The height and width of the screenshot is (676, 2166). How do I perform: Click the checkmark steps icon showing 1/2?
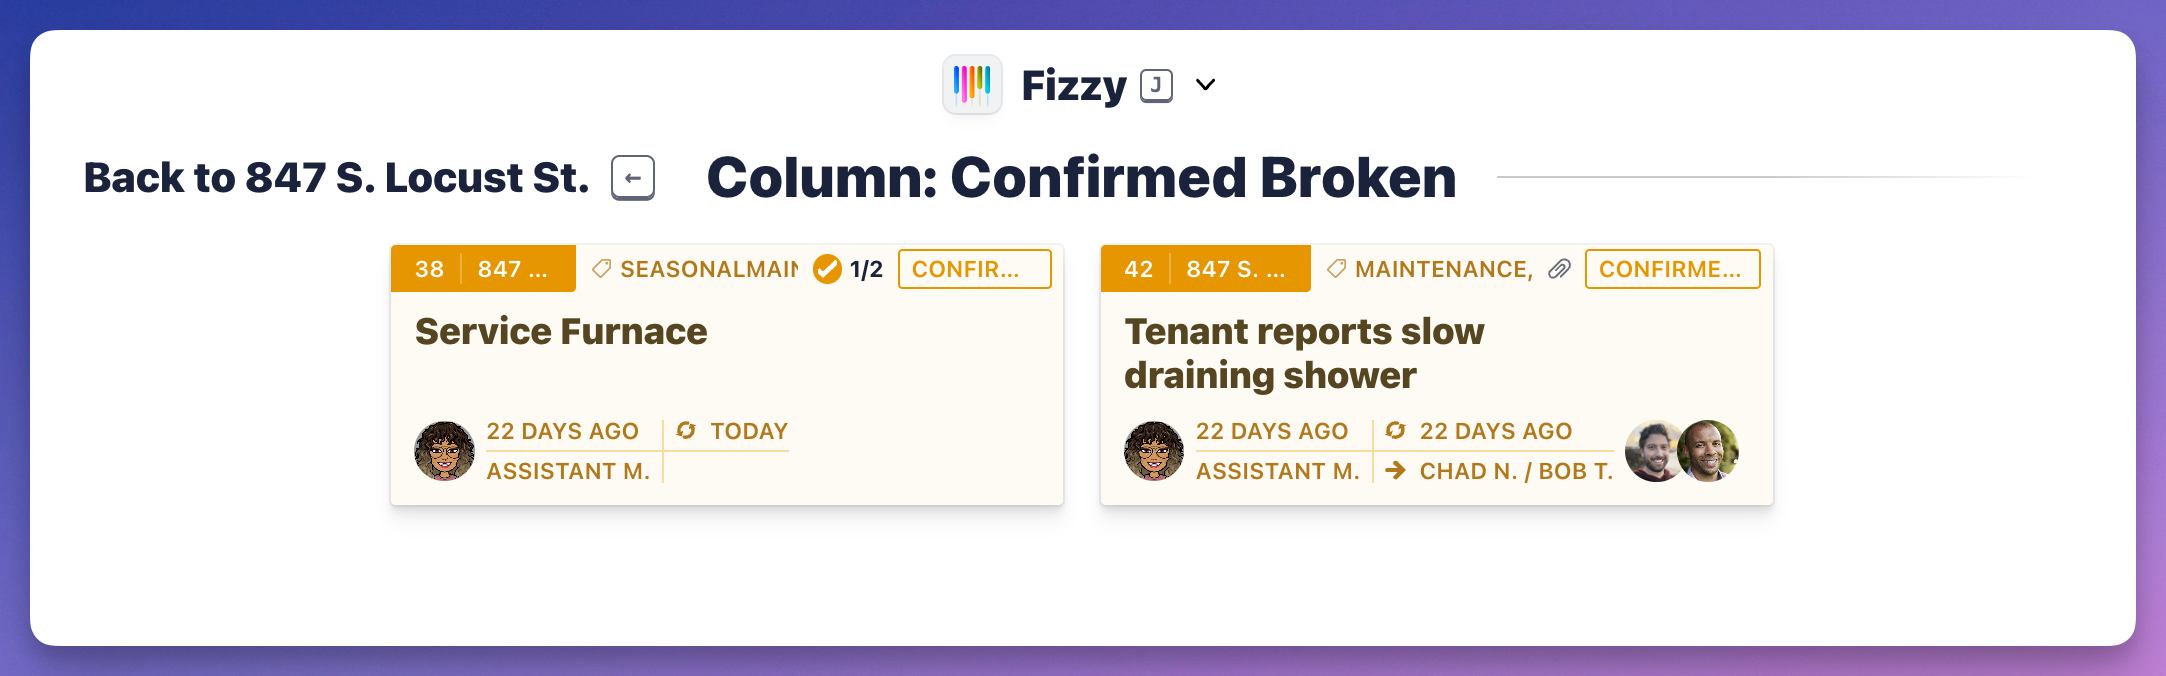[x=827, y=269]
